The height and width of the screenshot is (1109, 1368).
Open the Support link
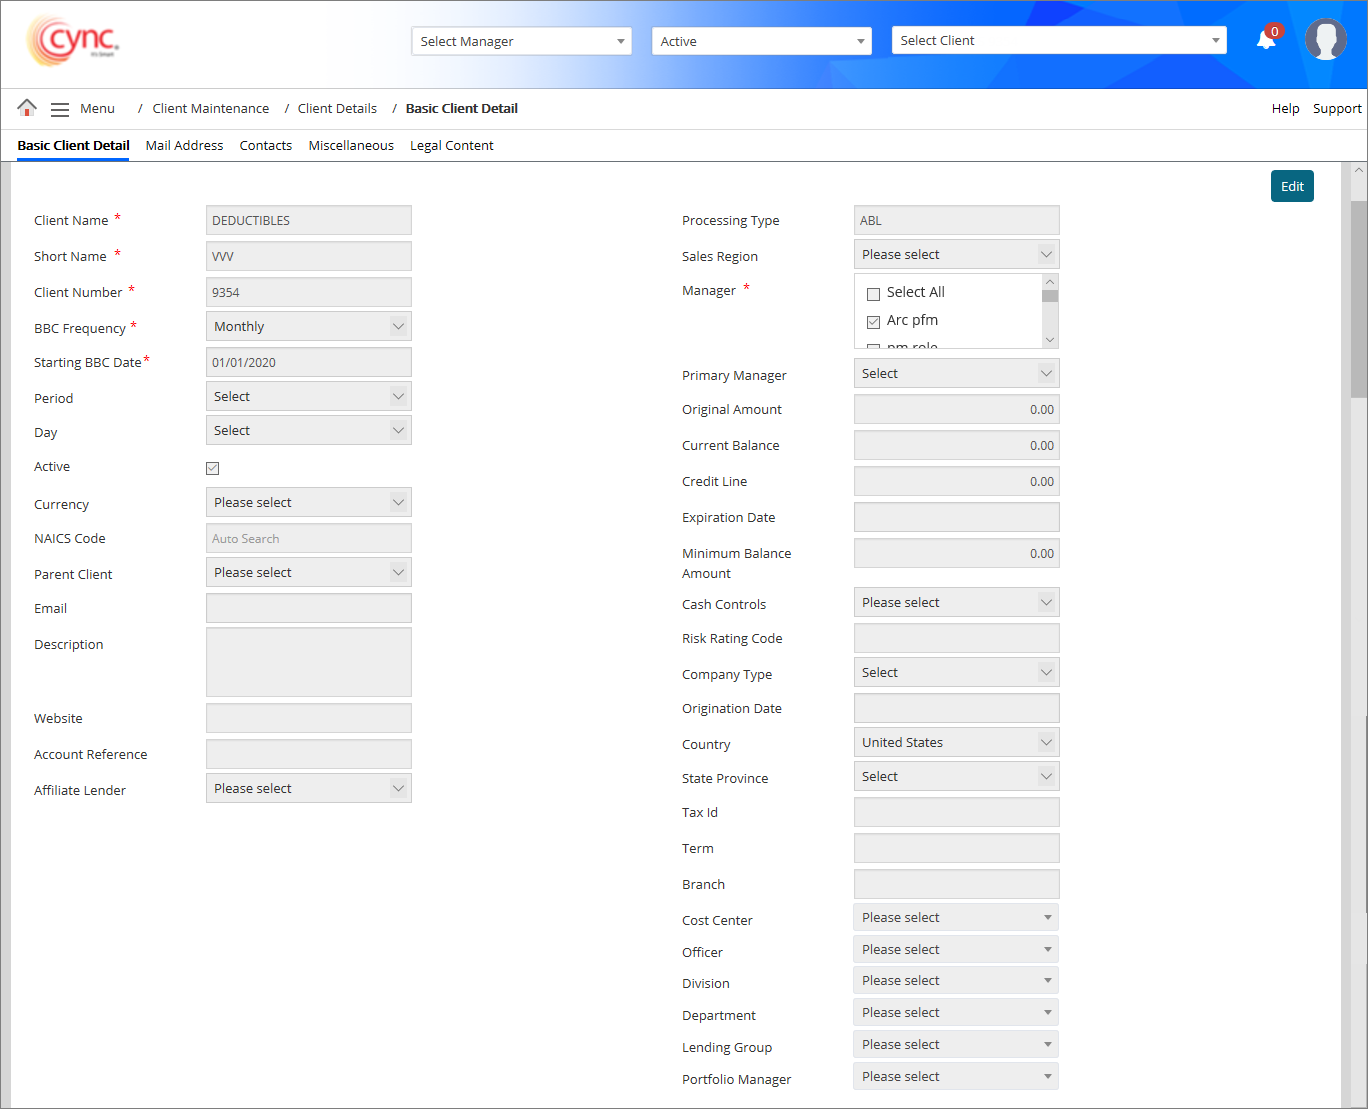click(1336, 109)
